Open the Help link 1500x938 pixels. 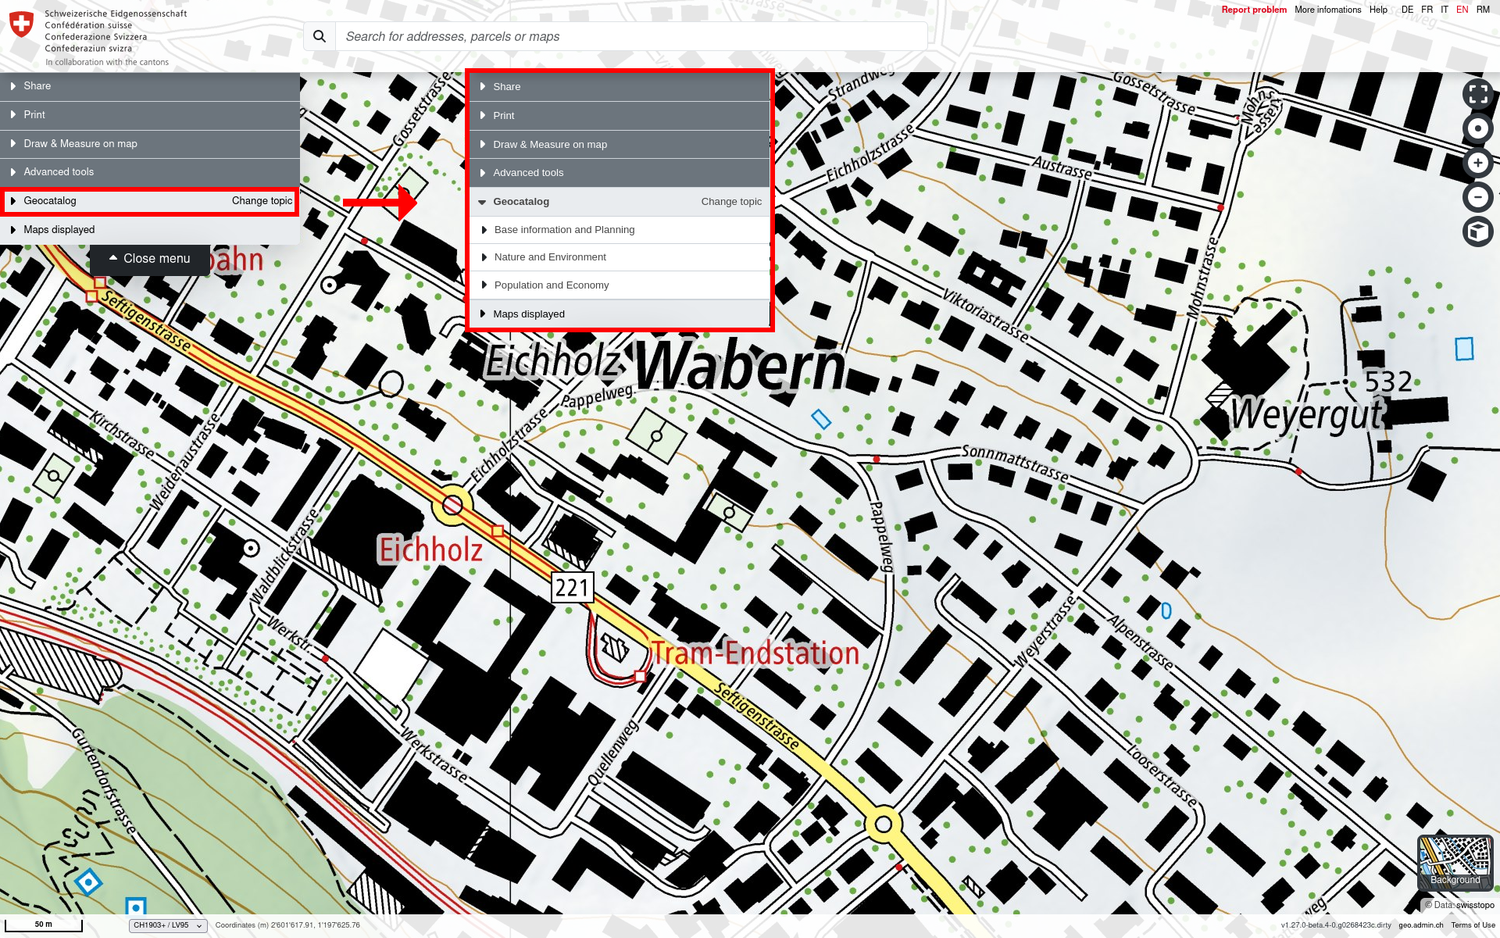click(x=1378, y=10)
